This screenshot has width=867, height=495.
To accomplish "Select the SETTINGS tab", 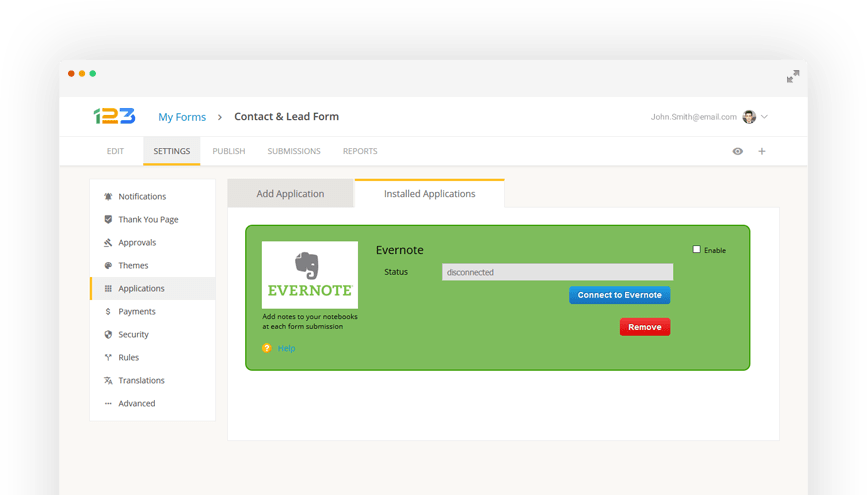I will pos(171,151).
